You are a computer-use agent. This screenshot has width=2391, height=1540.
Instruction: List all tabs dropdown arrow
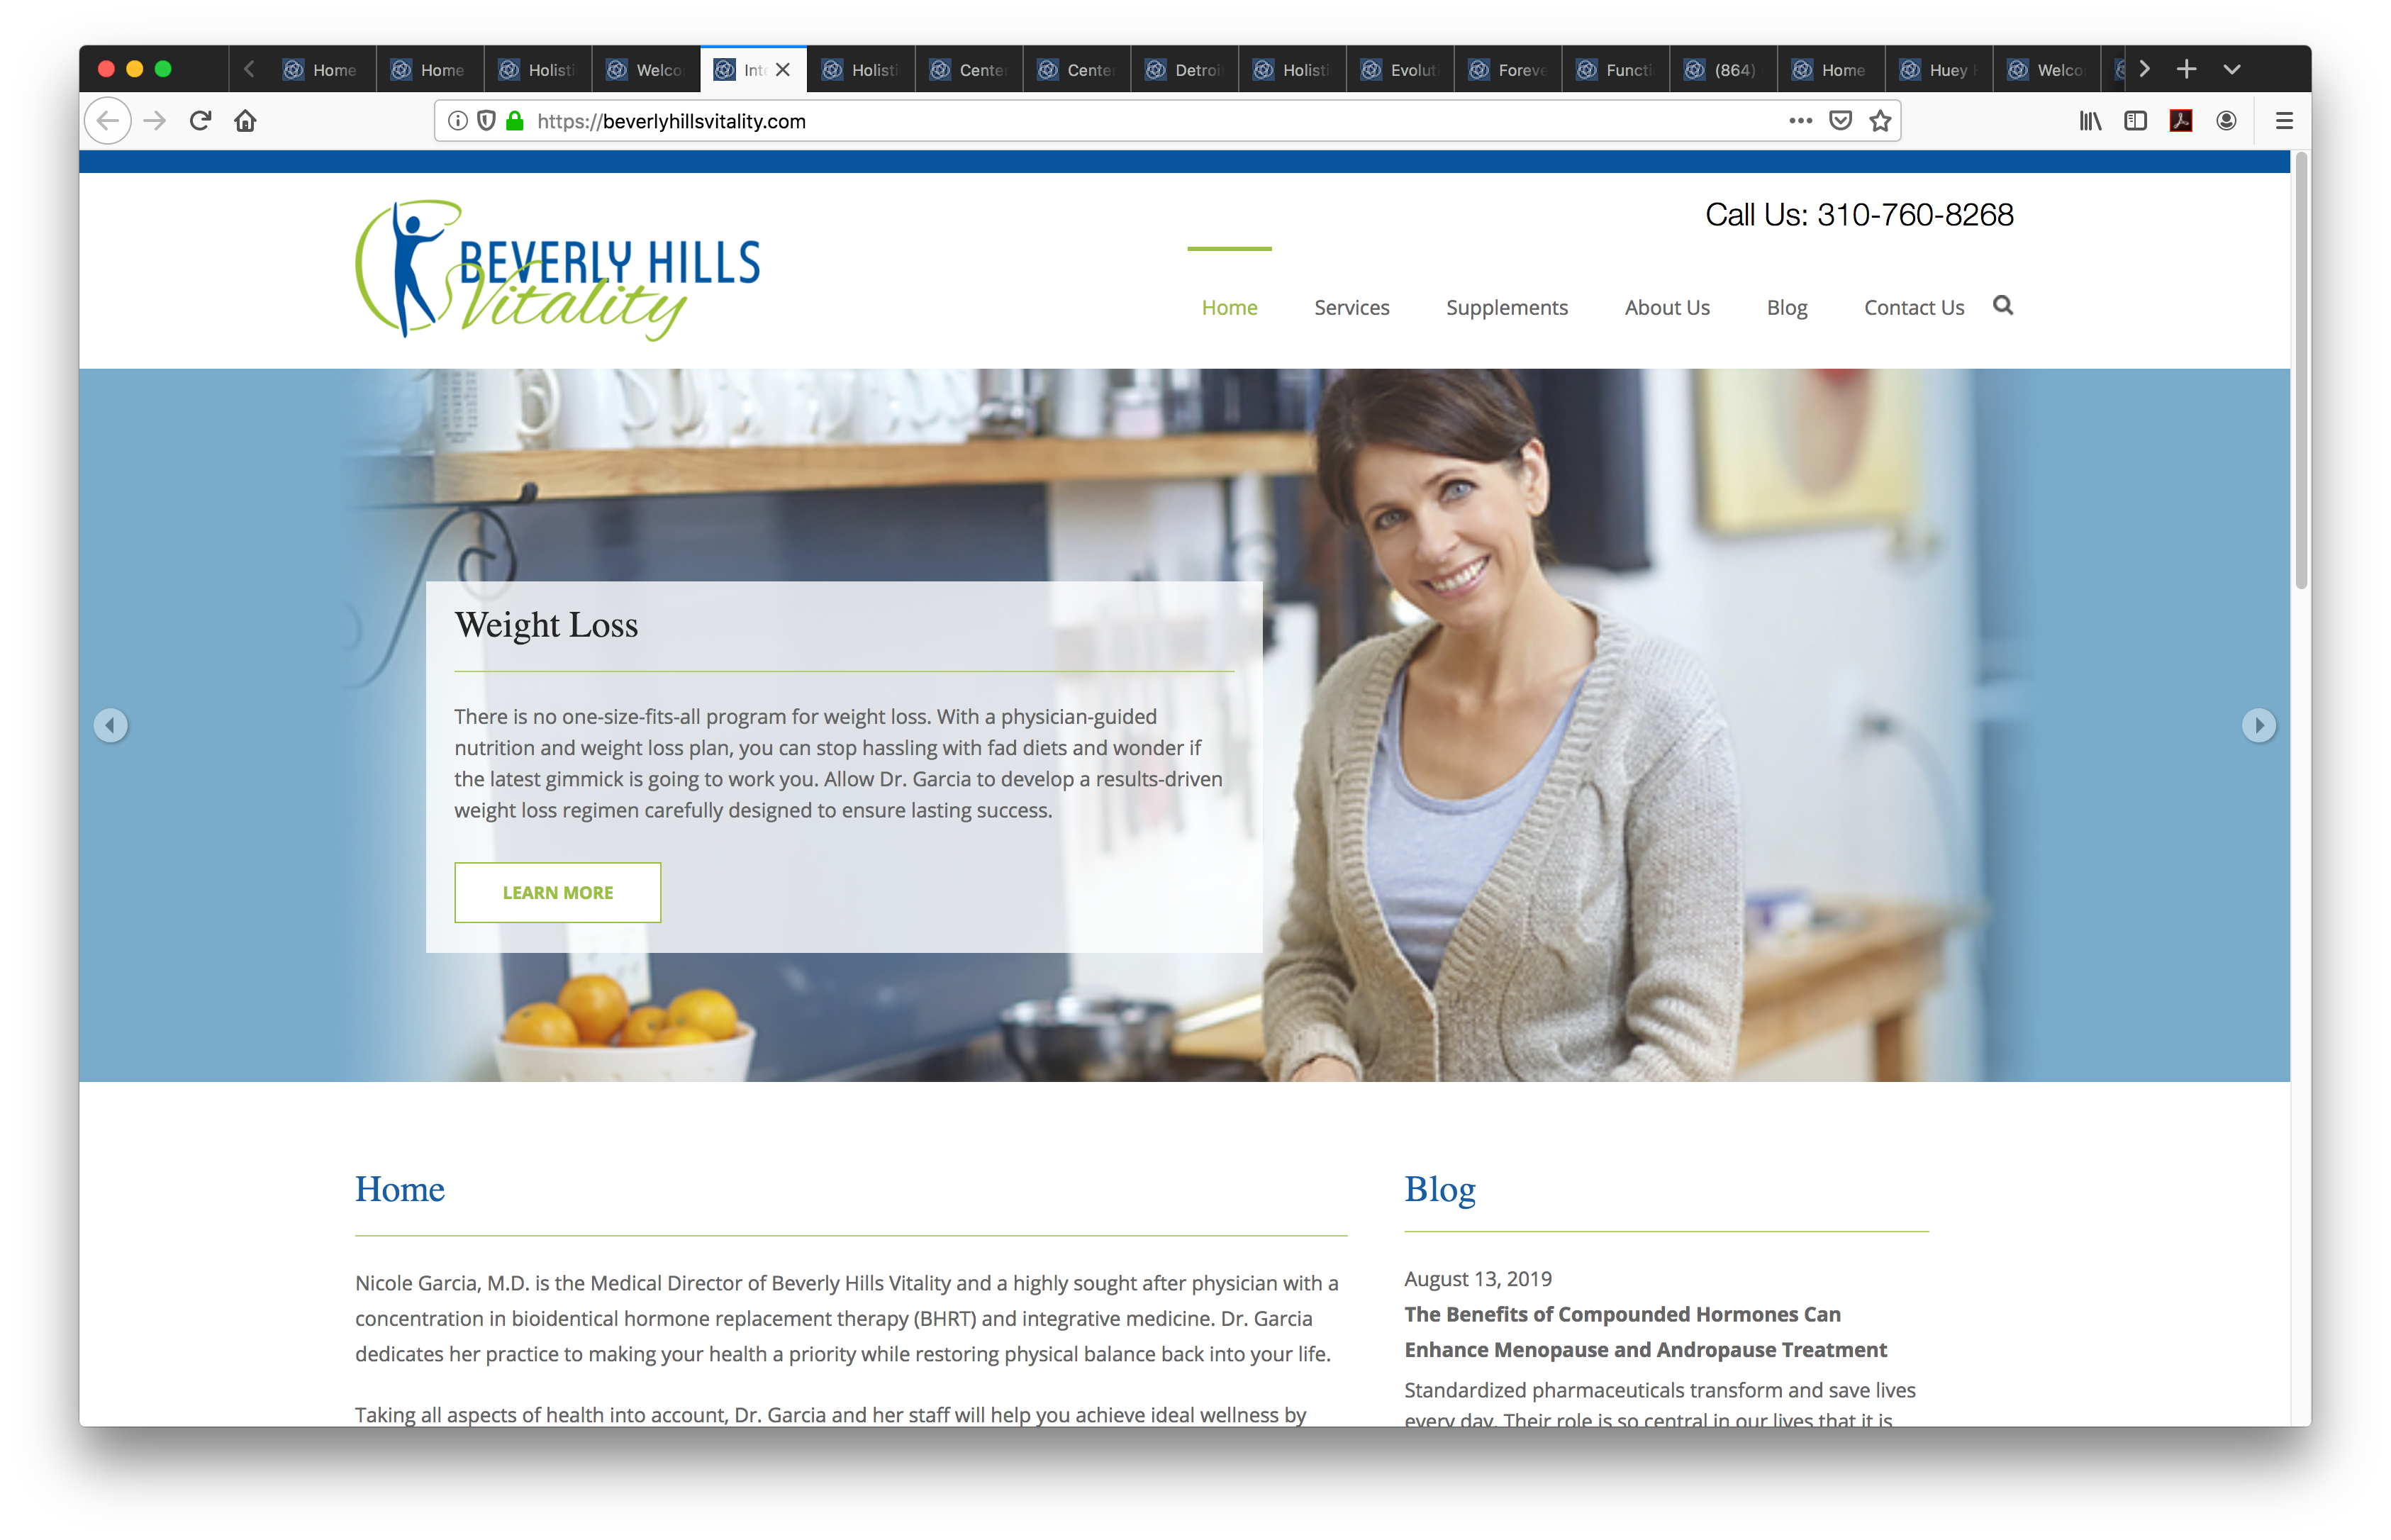[2232, 69]
